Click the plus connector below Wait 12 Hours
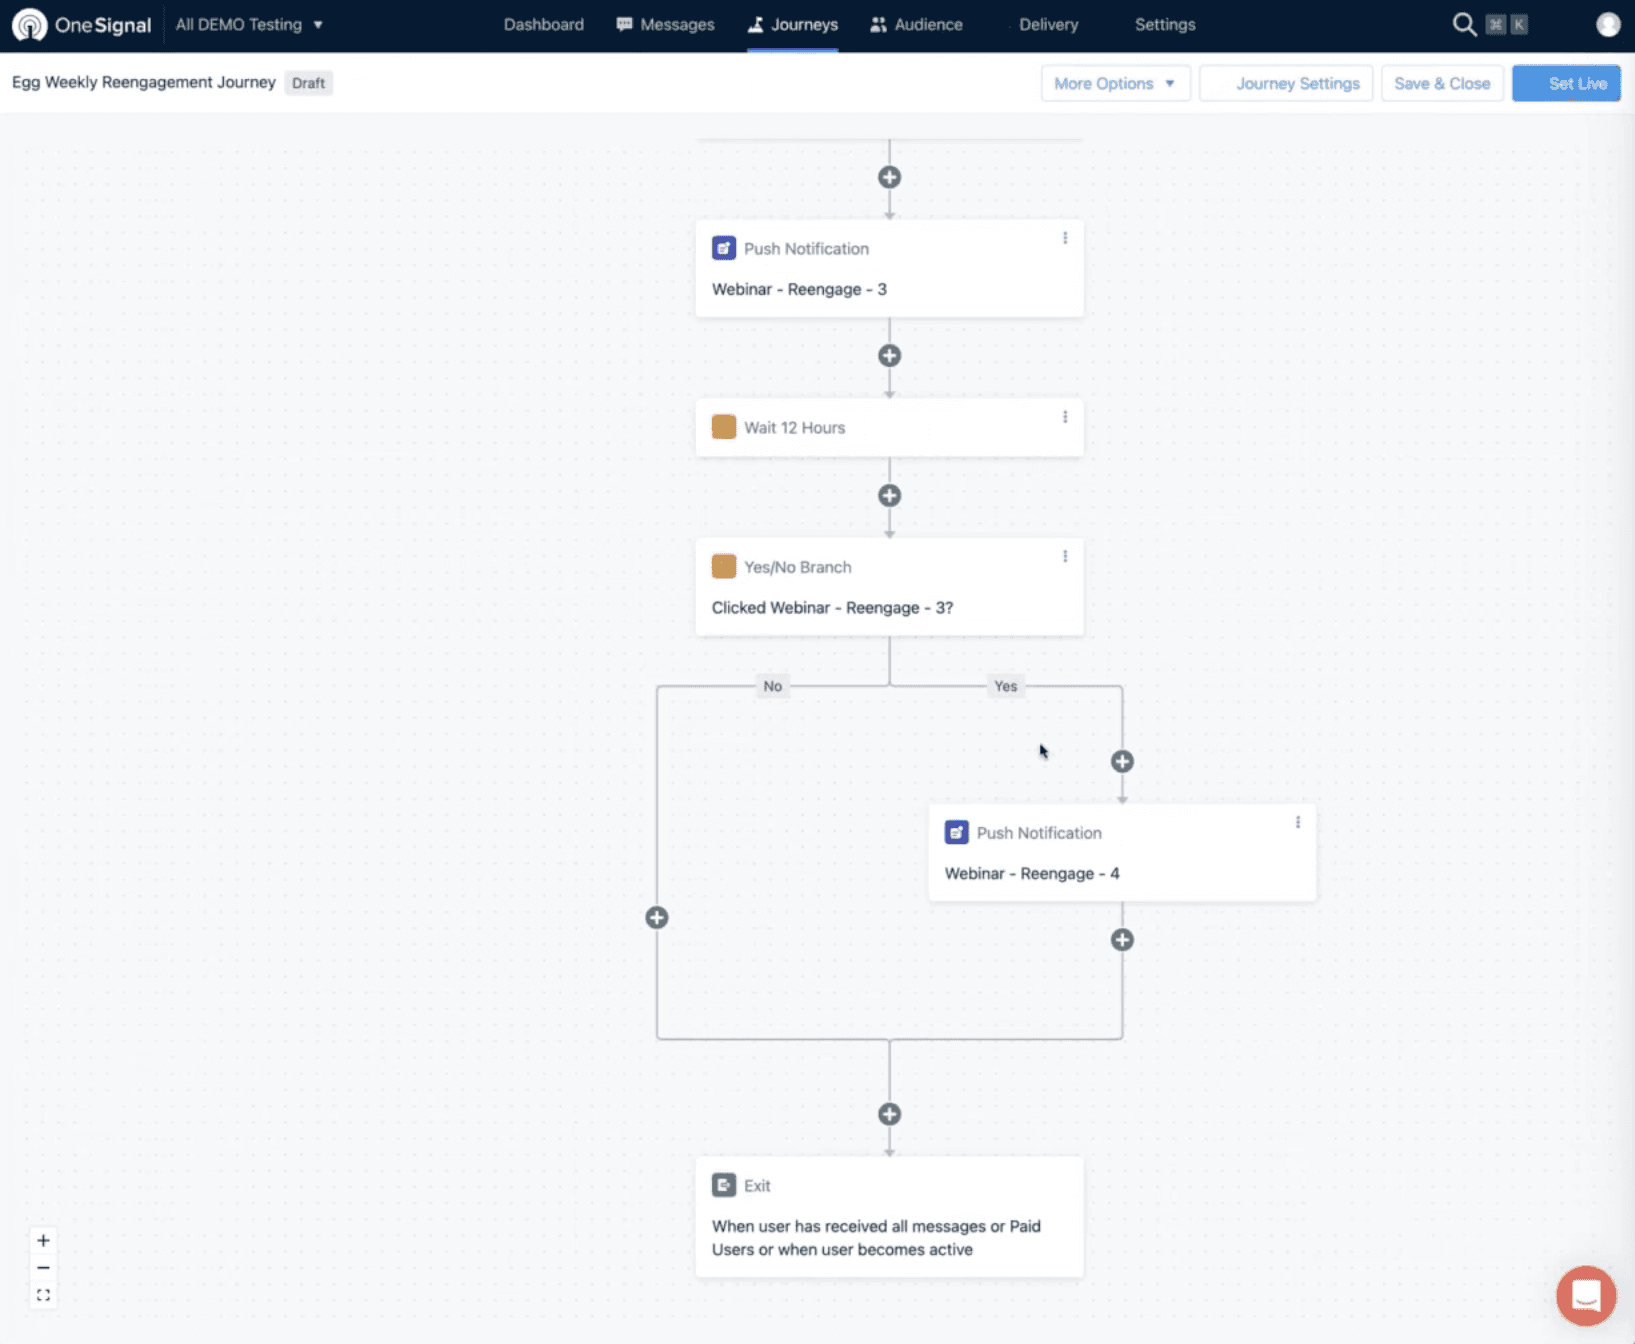The height and width of the screenshot is (1344, 1635). 889,495
